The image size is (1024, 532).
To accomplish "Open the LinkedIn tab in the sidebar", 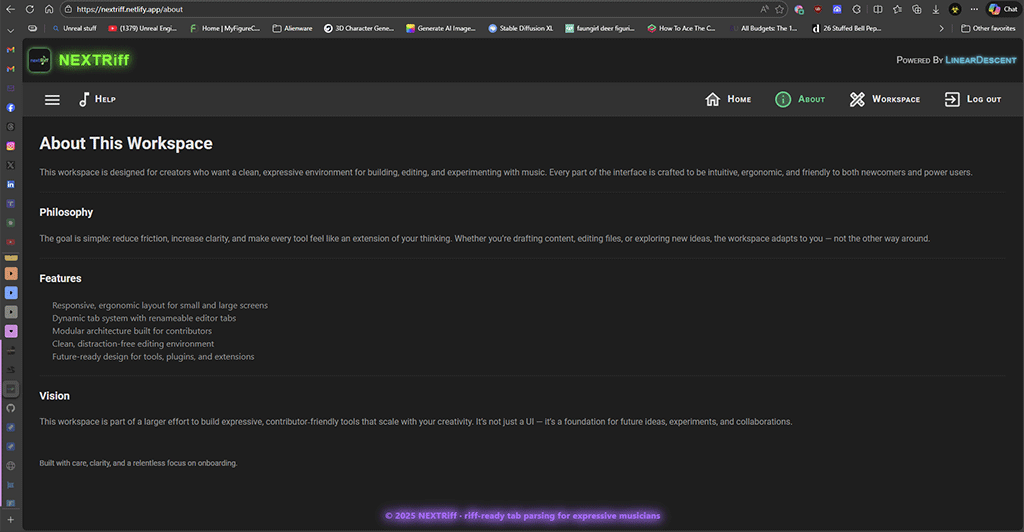I will (x=11, y=185).
